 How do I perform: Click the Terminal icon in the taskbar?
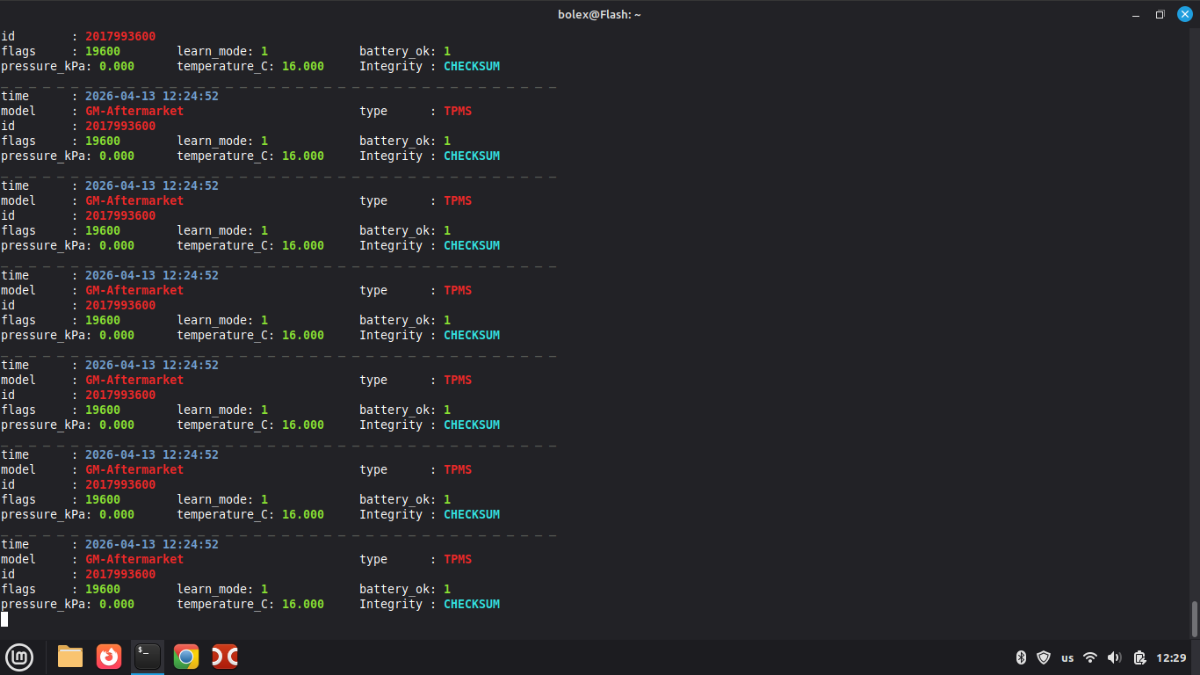(x=147, y=657)
